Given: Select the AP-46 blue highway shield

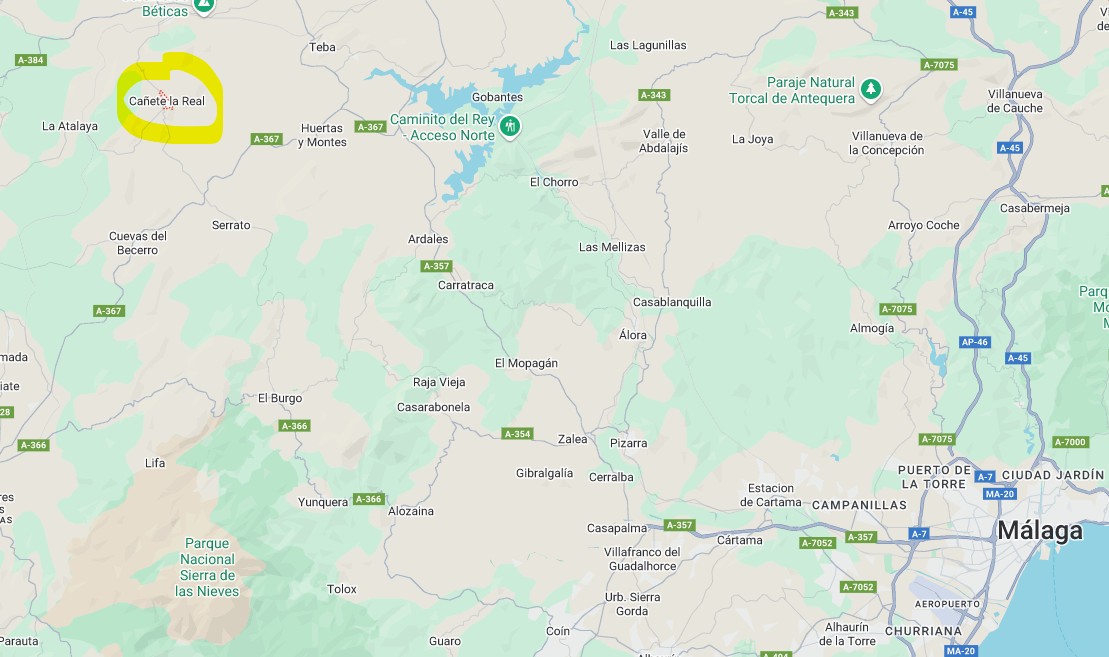Looking at the screenshot, I should coord(975,342).
